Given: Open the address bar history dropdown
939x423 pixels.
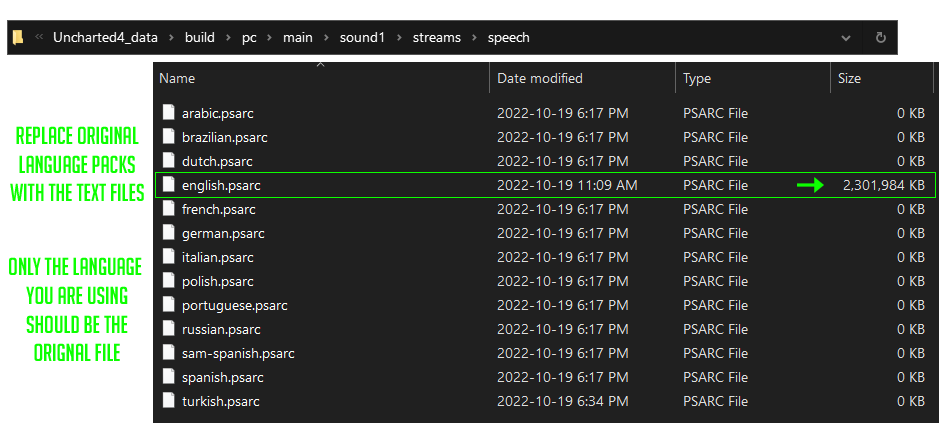Looking at the screenshot, I should click(846, 38).
